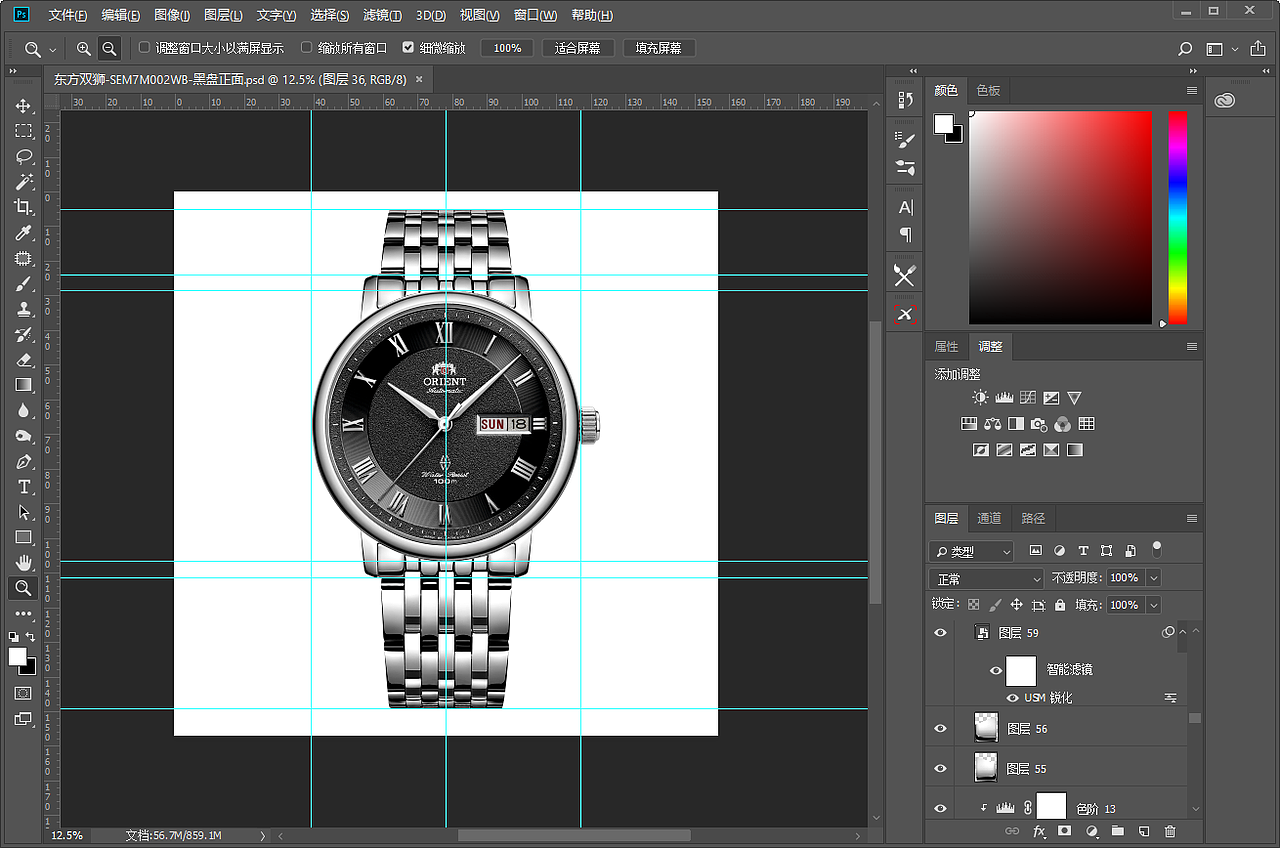Switch to the 通道 tab
This screenshot has width=1280, height=848.
coord(989,518)
